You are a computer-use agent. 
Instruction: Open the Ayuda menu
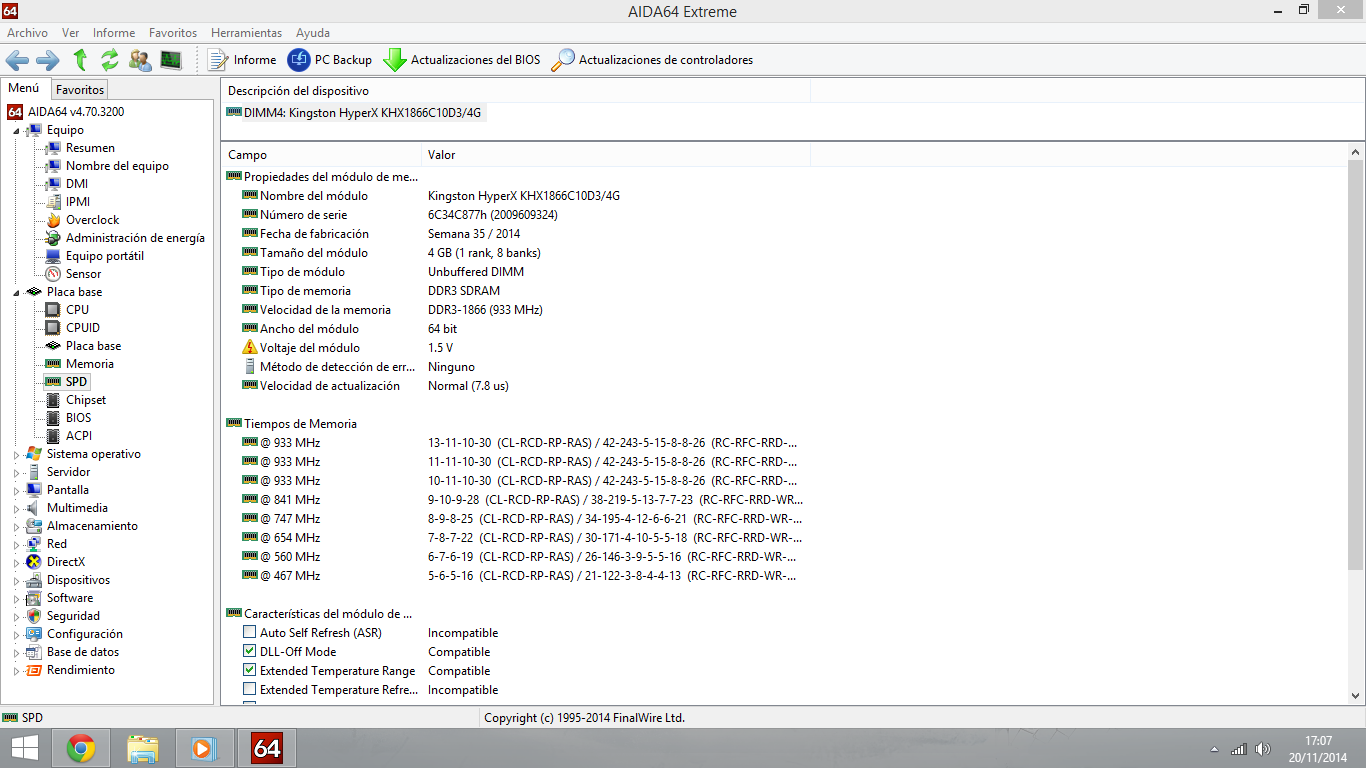pyautogui.click(x=313, y=33)
